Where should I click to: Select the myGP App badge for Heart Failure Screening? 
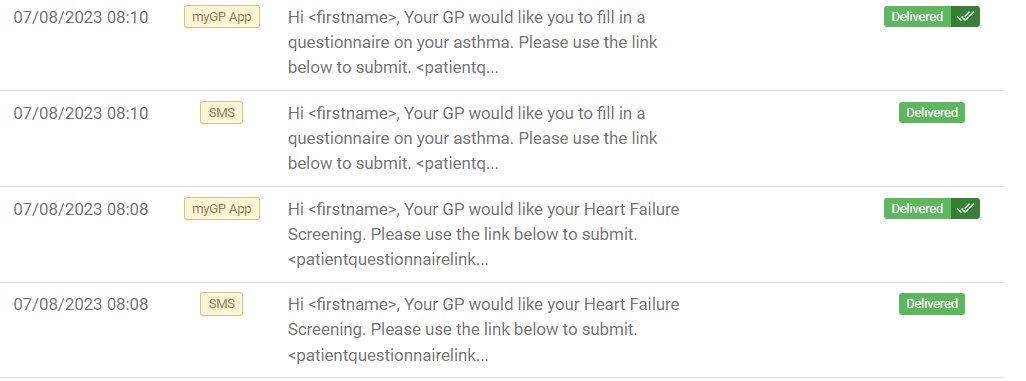[x=222, y=209]
